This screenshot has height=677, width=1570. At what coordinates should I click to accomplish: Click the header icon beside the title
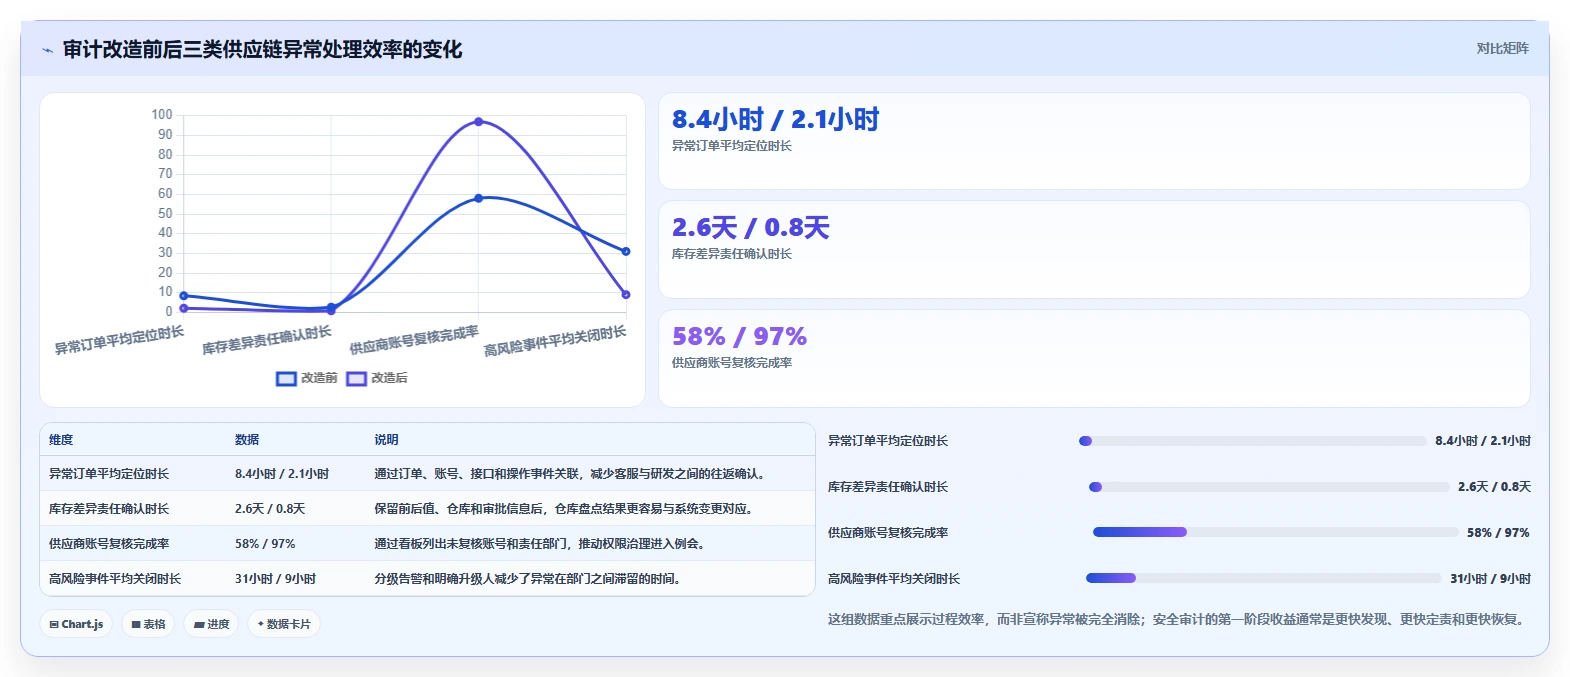pyautogui.click(x=47, y=50)
